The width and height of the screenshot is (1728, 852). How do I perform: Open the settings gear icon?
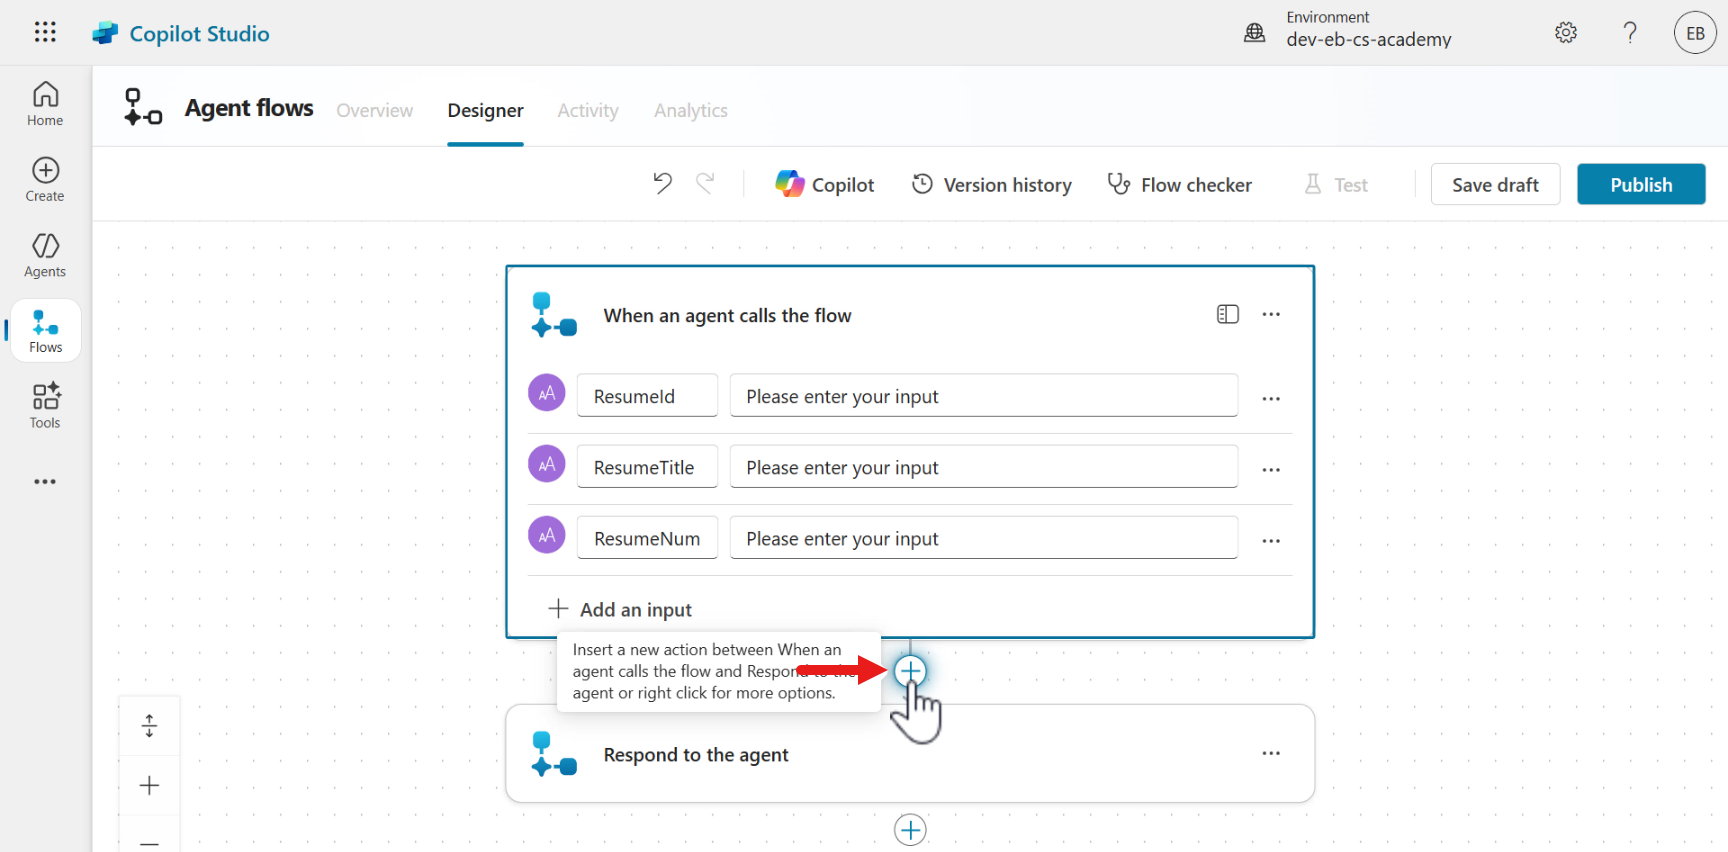click(1566, 33)
